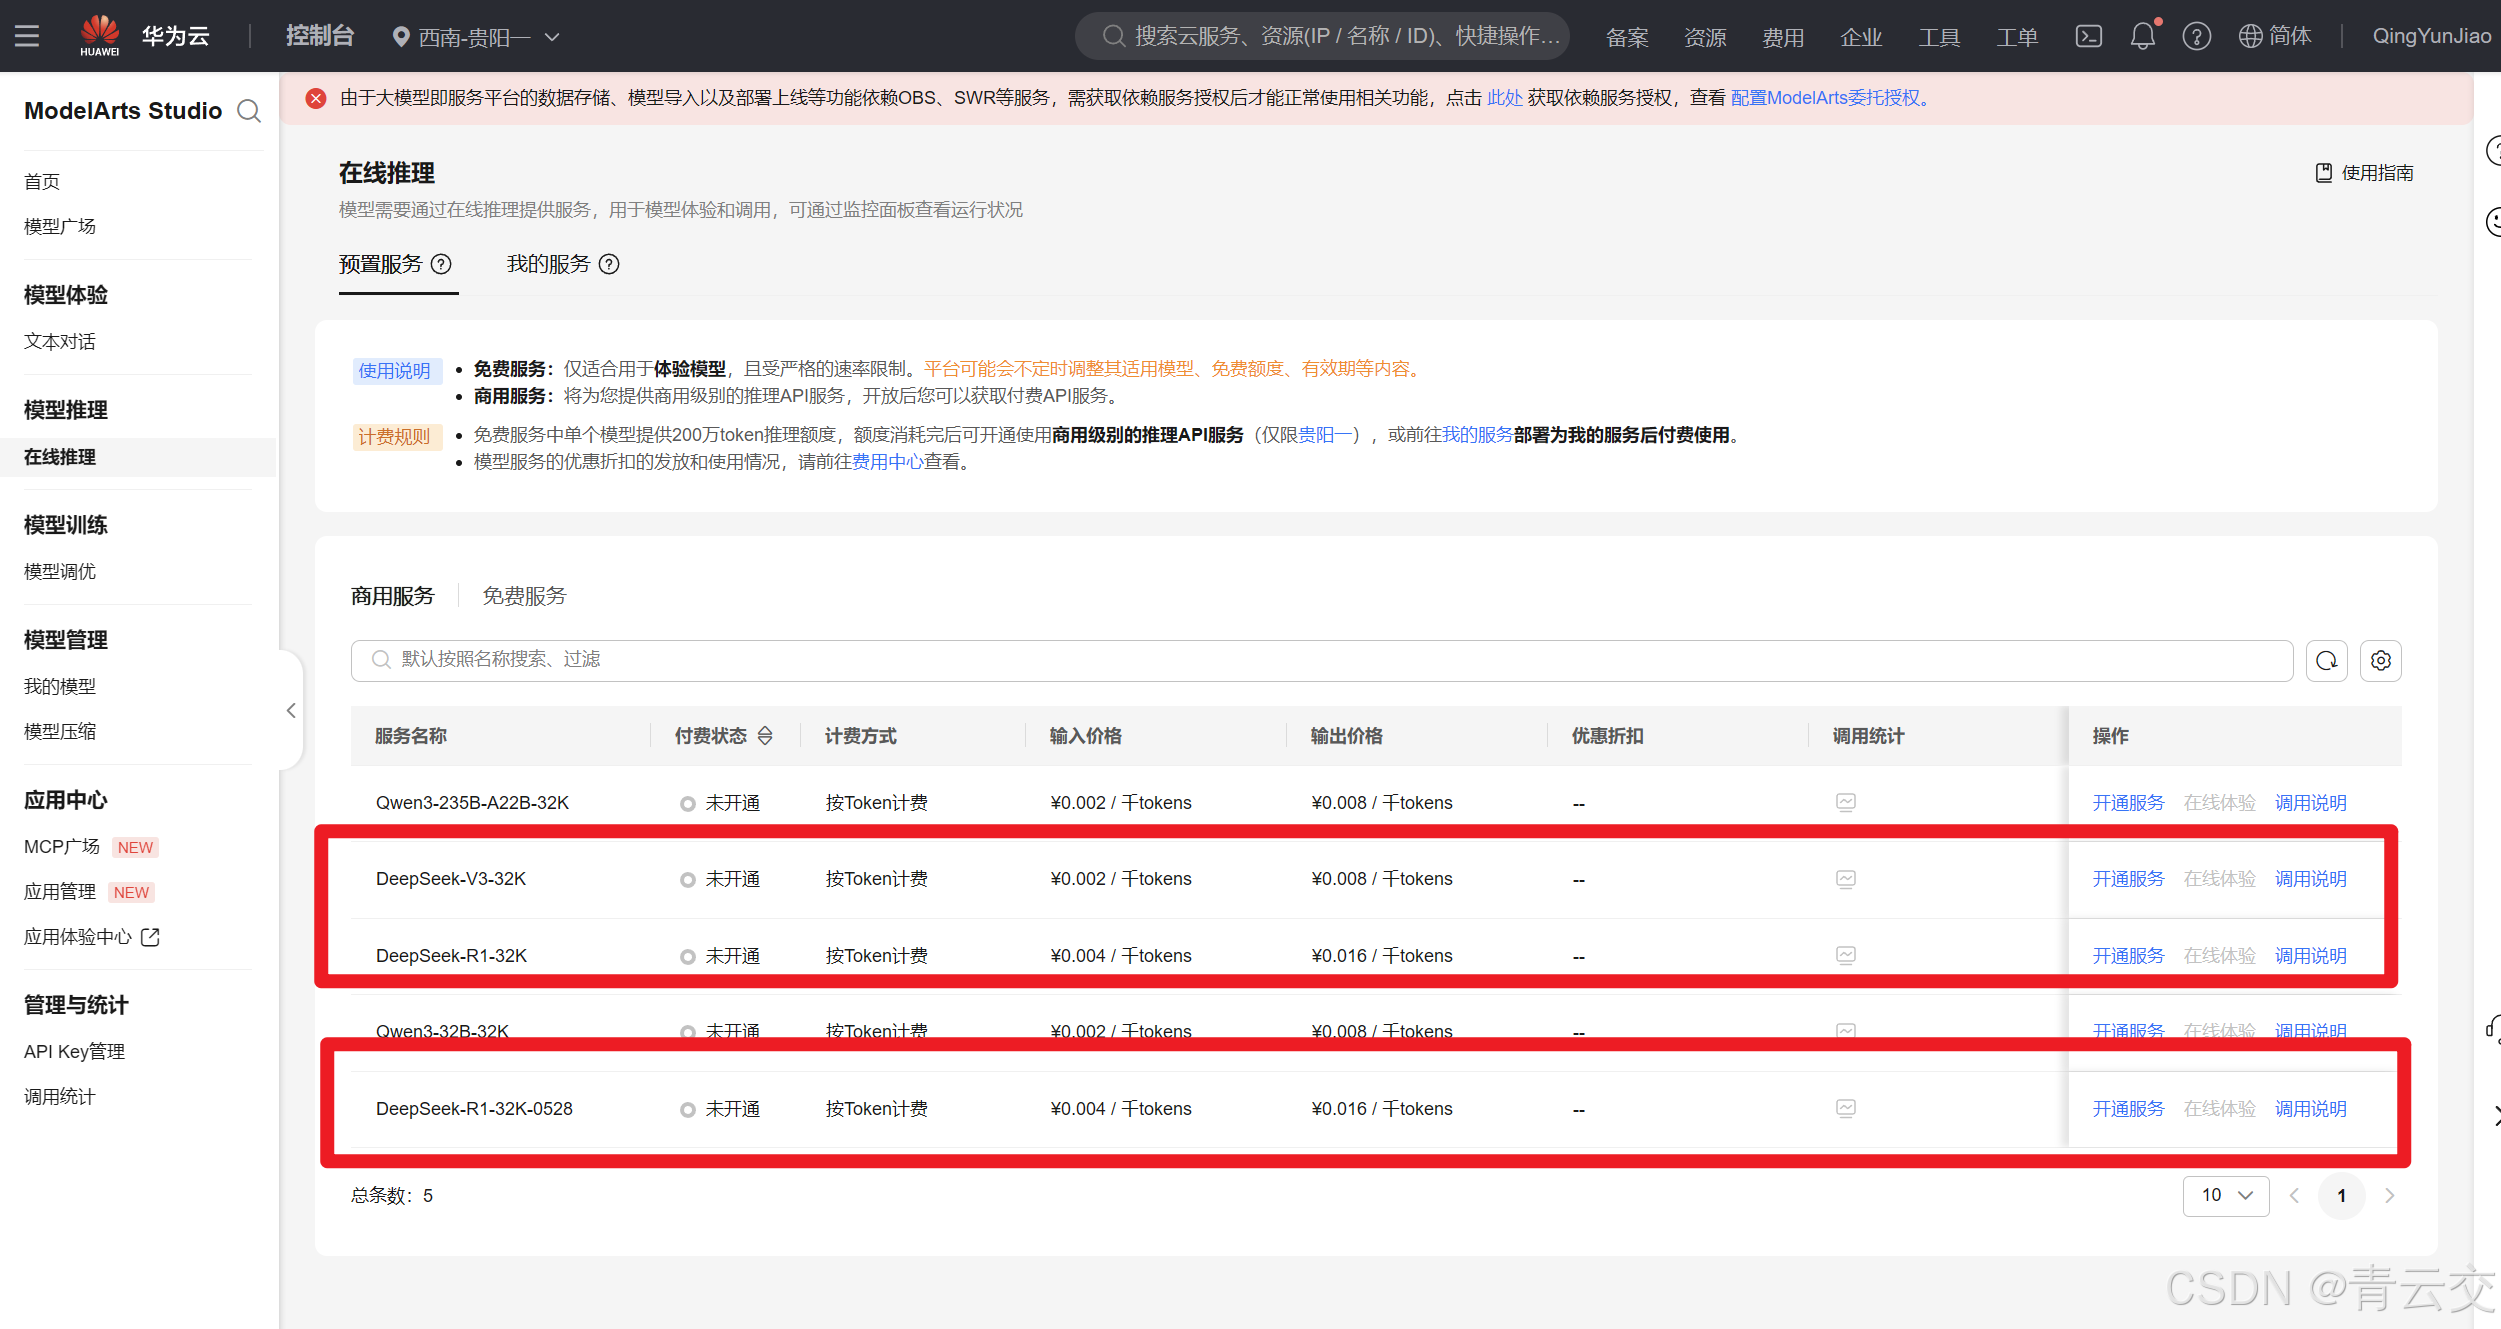Focus the service name filter field
This screenshot has height=1329, width=2501.
tap(1322, 660)
